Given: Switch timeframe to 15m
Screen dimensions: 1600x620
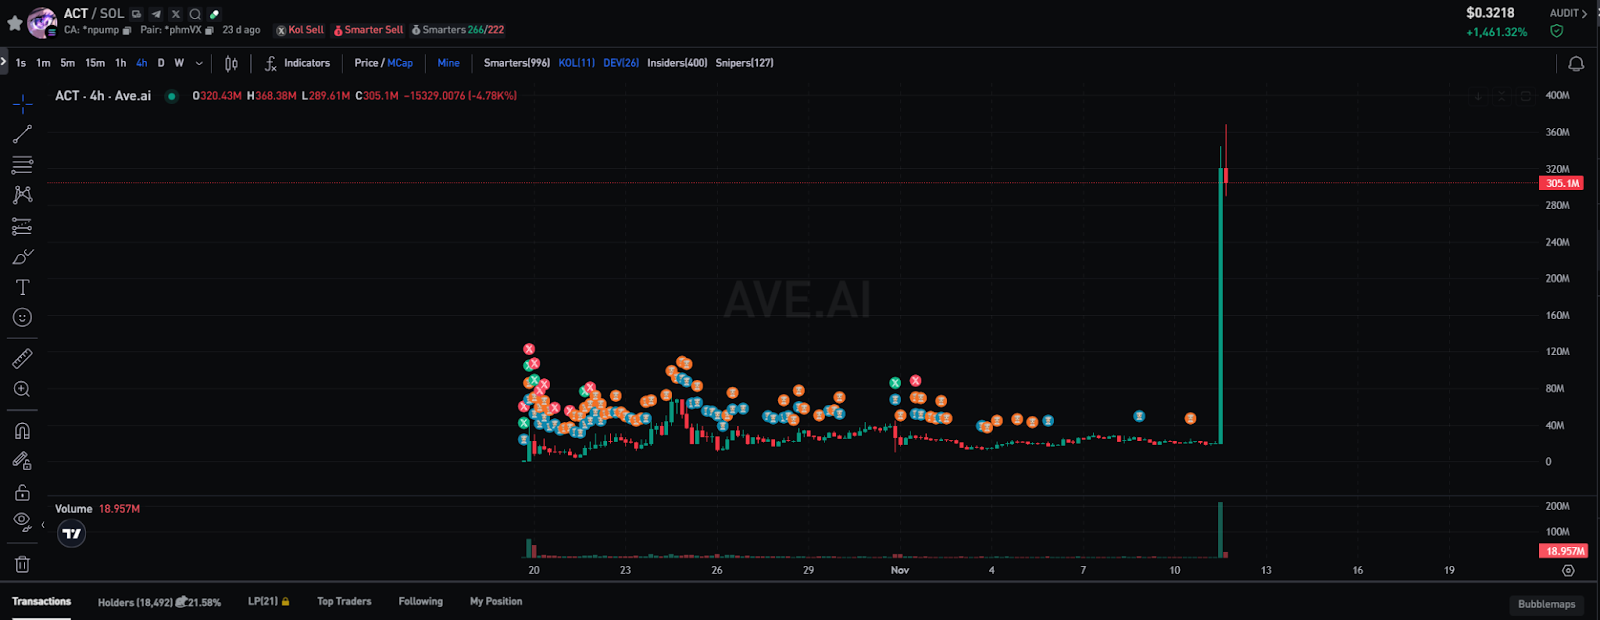Looking at the screenshot, I should pos(95,63).
